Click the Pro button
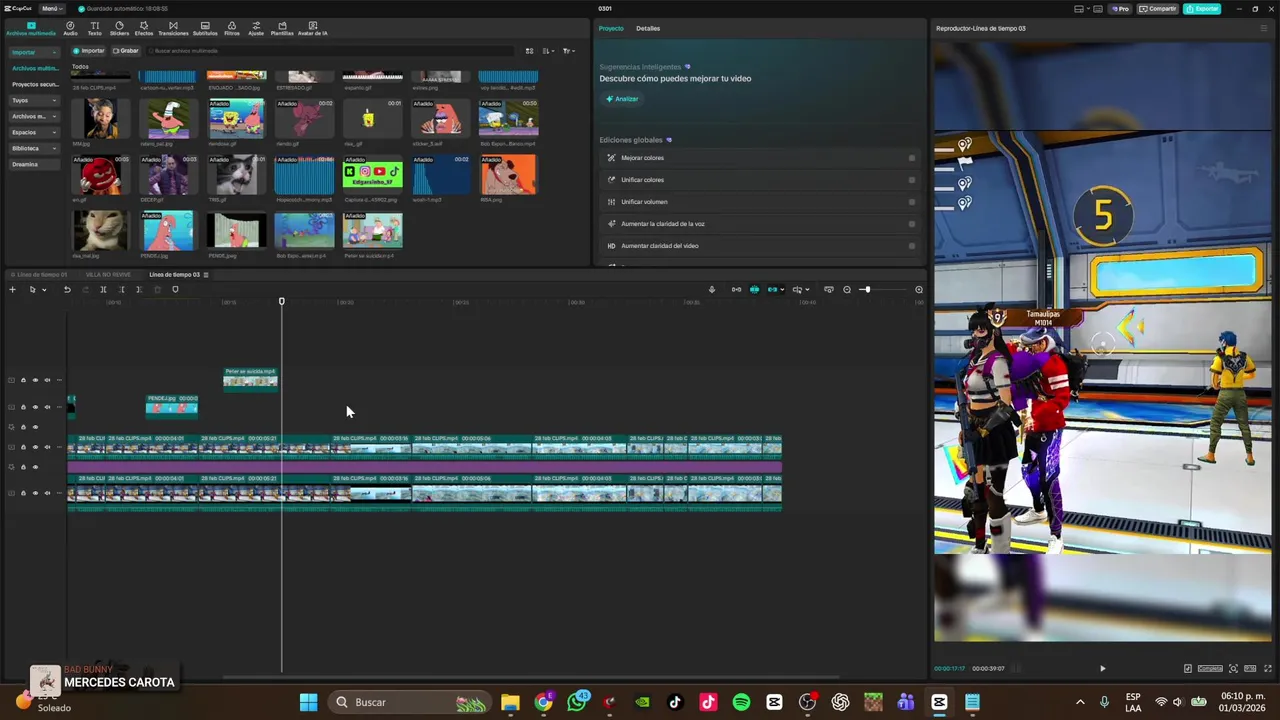Screen dimensions: 1280x720 point(1121,9)
